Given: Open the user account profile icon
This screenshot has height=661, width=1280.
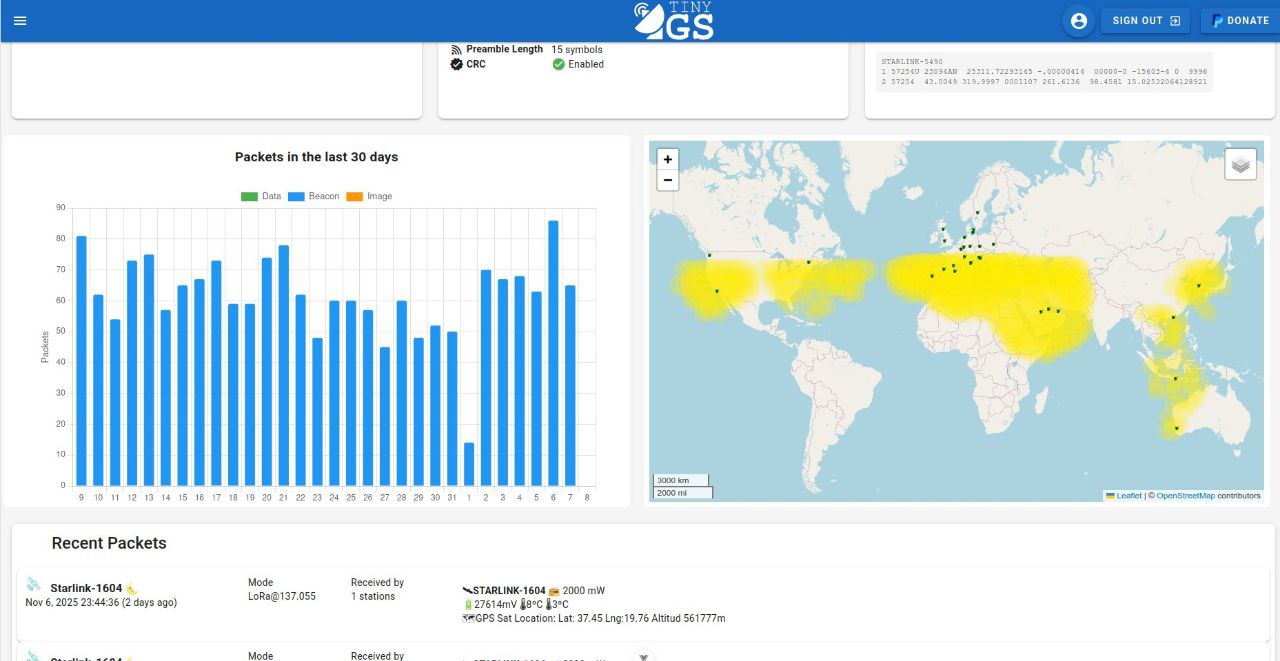Looking at the screenshot, I should (x=1078, y=20).
